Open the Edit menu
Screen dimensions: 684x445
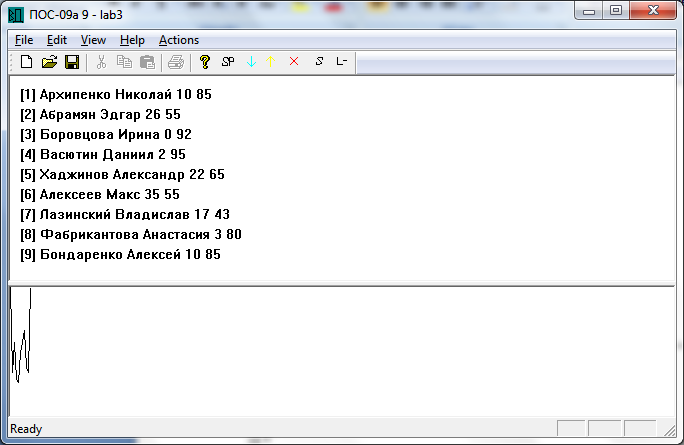click(x=57, y=40)
